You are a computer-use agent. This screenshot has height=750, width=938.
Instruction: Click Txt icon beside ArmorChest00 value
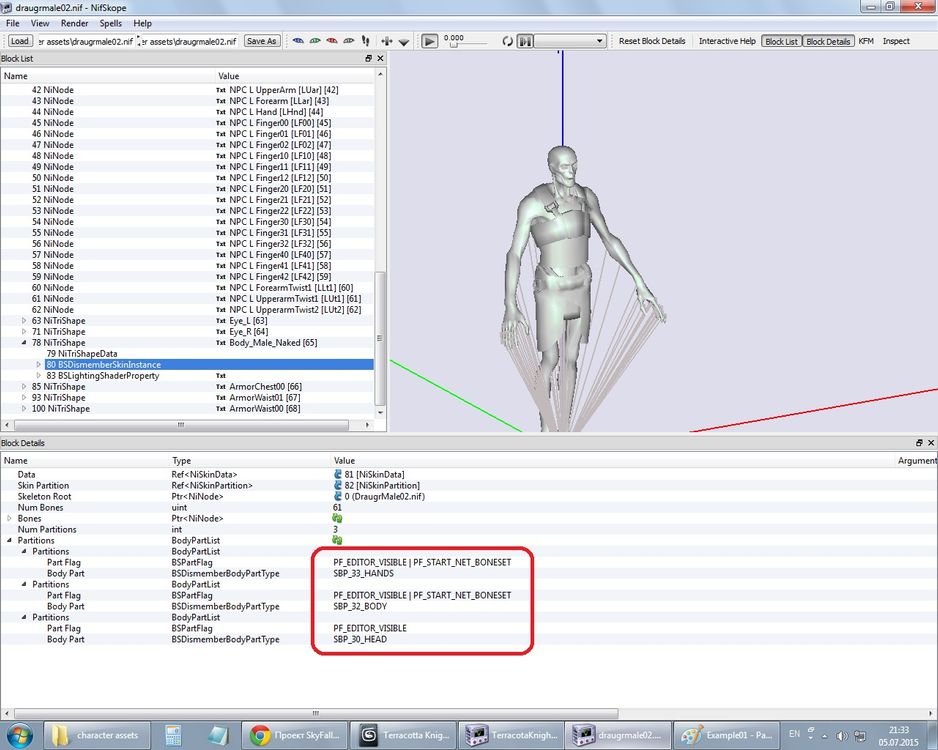pos(221,387)
